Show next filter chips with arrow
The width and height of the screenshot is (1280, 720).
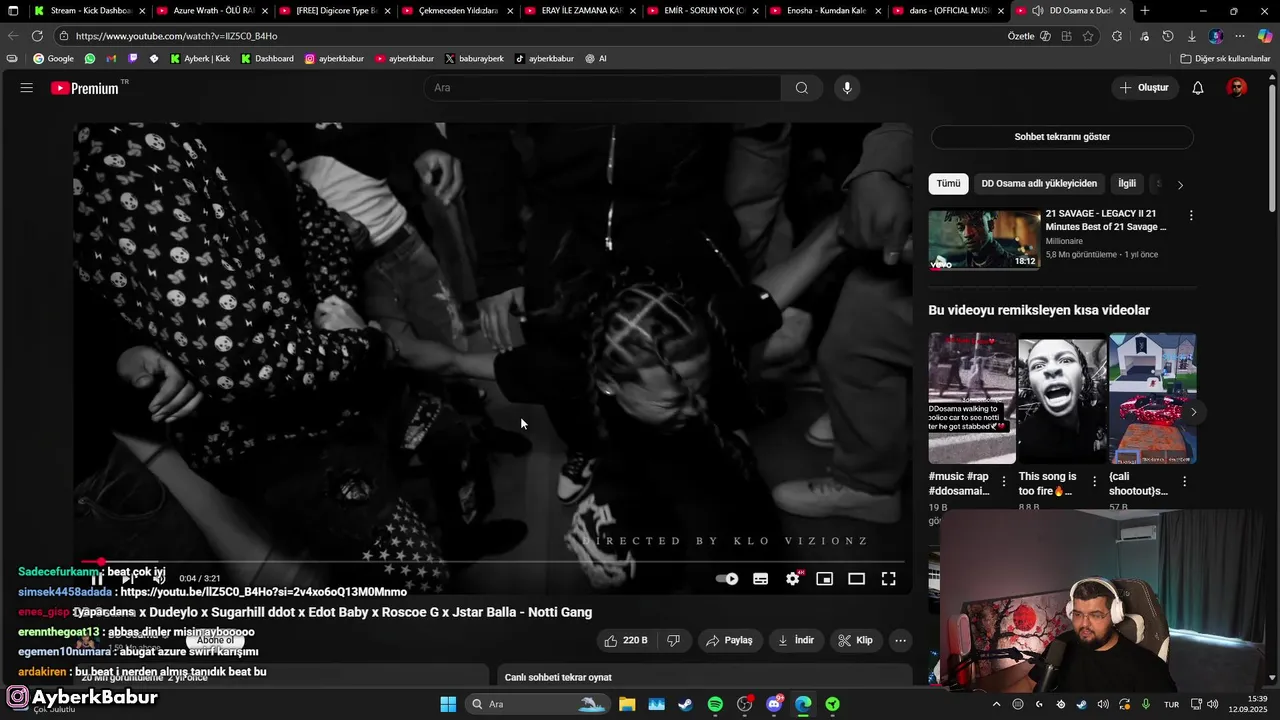[1180, 185]
